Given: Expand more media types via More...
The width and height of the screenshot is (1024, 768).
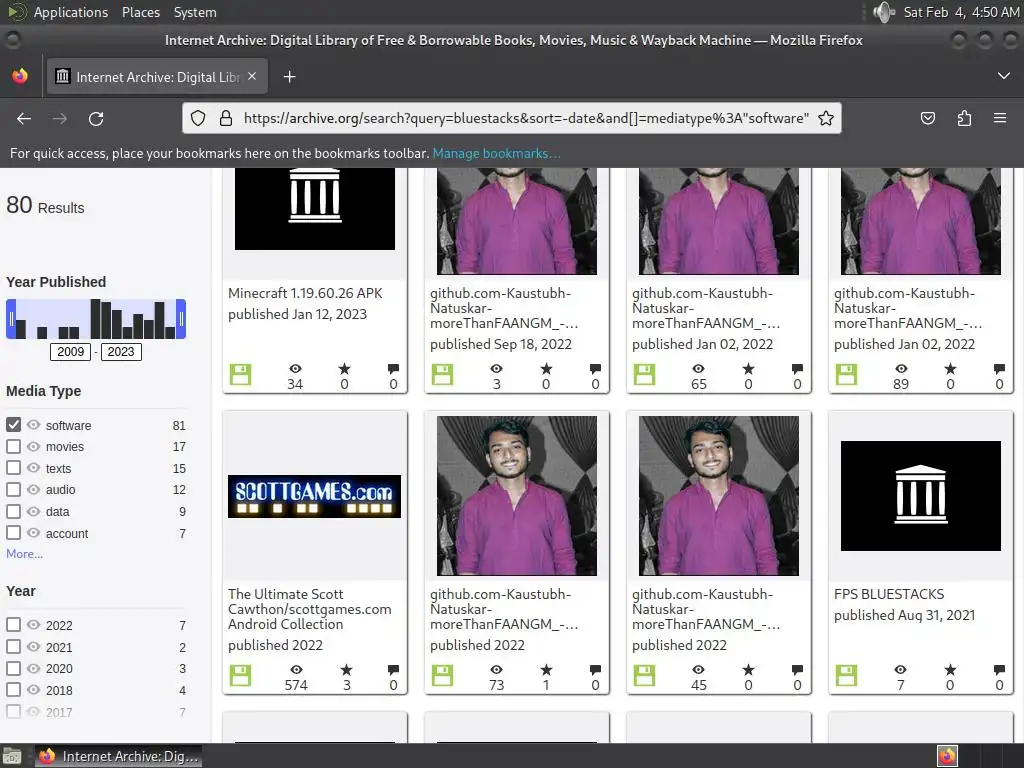Looking at the screenshot, I should click(x=24, y=554).
